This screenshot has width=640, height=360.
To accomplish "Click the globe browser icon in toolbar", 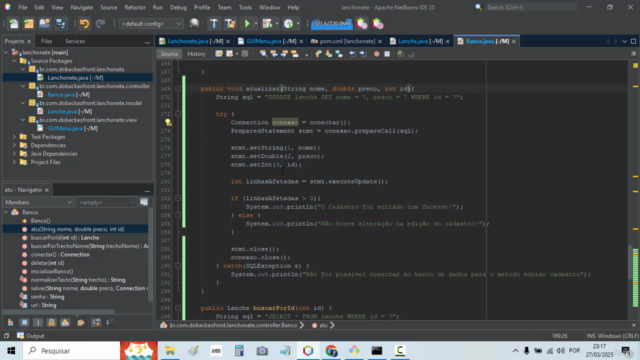I will pos(195,24).
